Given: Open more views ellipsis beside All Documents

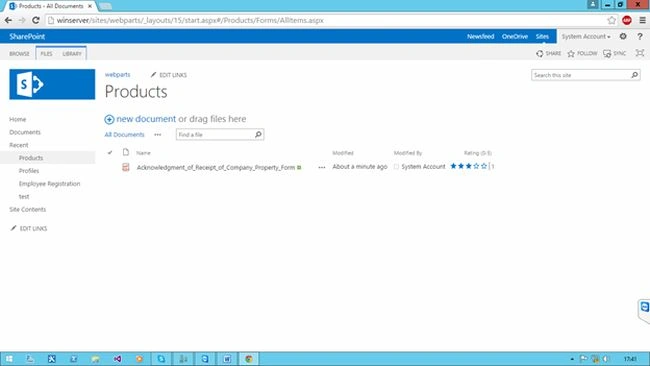Looking at the screenshot, I should (158, 135).
